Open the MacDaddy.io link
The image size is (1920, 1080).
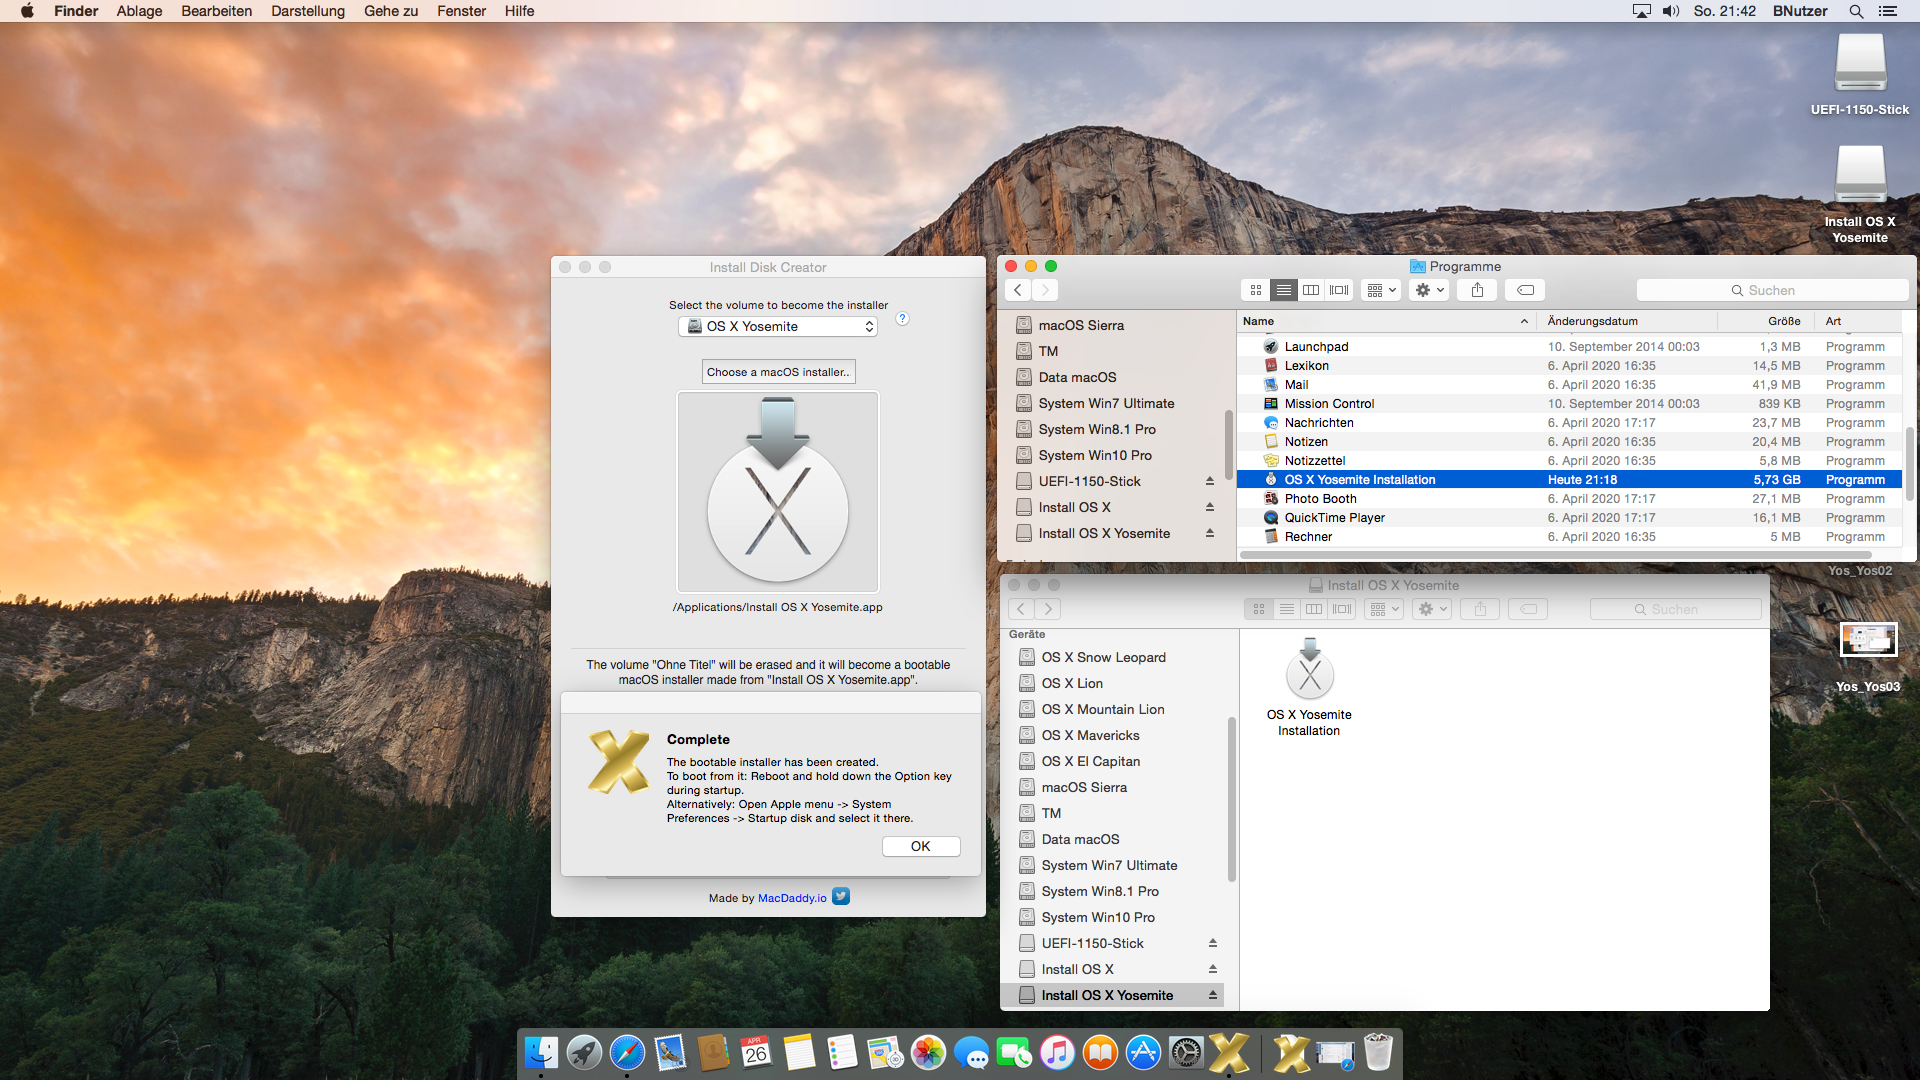pos(792,898)
